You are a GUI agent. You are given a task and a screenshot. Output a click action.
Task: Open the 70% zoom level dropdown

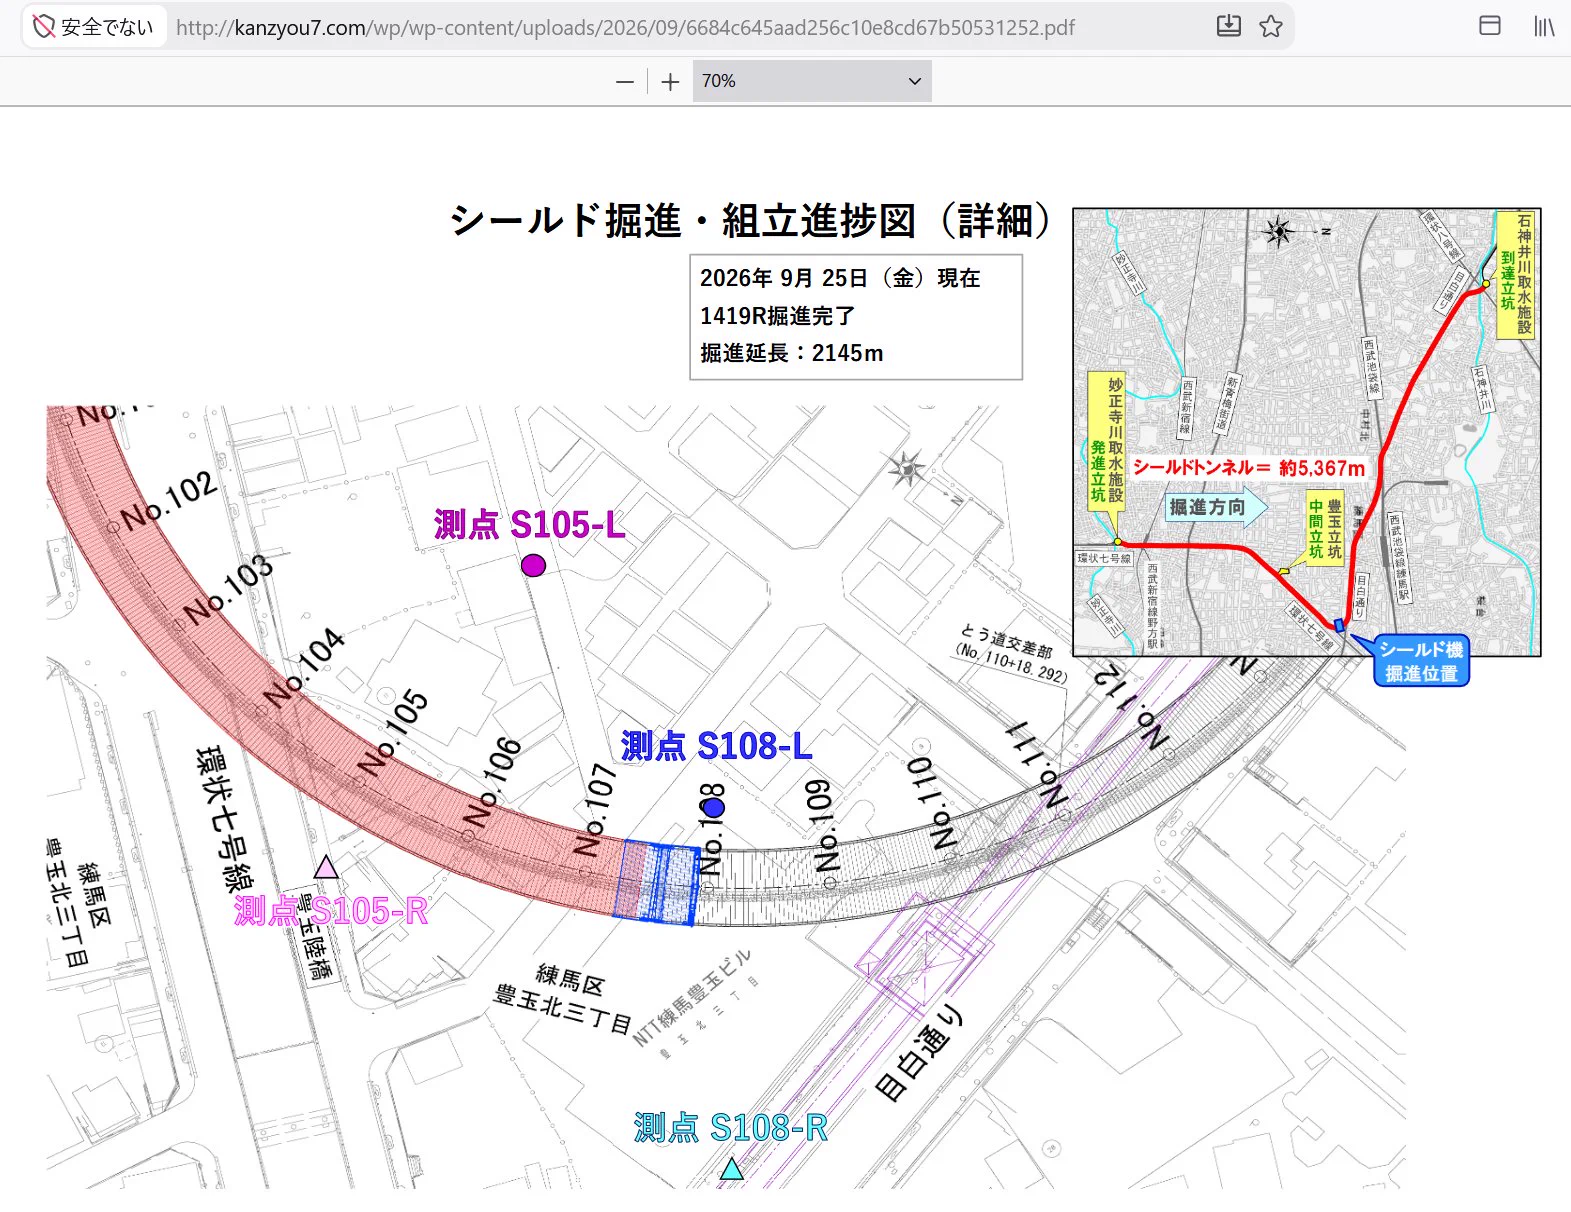click(812, 81)
